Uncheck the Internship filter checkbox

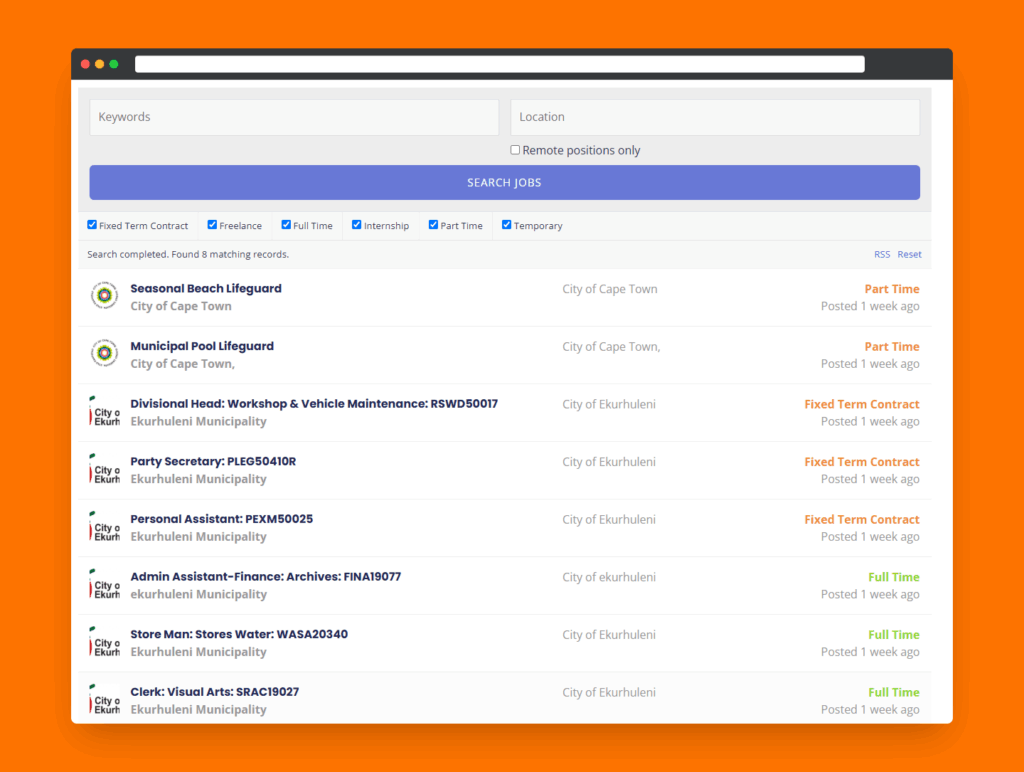pos(357,225)
